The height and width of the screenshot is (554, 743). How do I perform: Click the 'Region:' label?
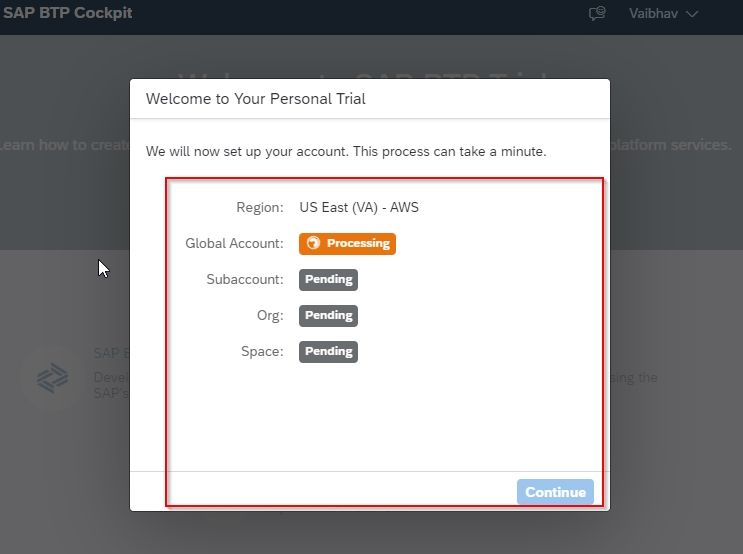point(260,207)
